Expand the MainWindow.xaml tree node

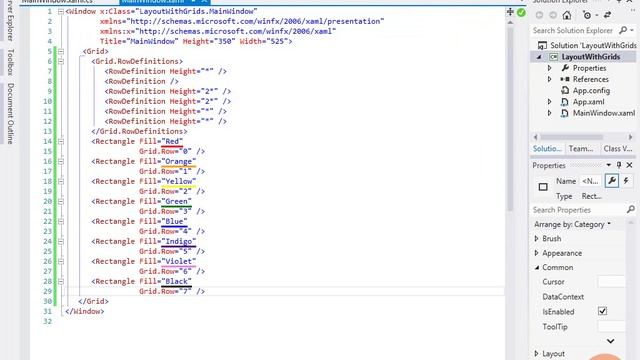549,113
